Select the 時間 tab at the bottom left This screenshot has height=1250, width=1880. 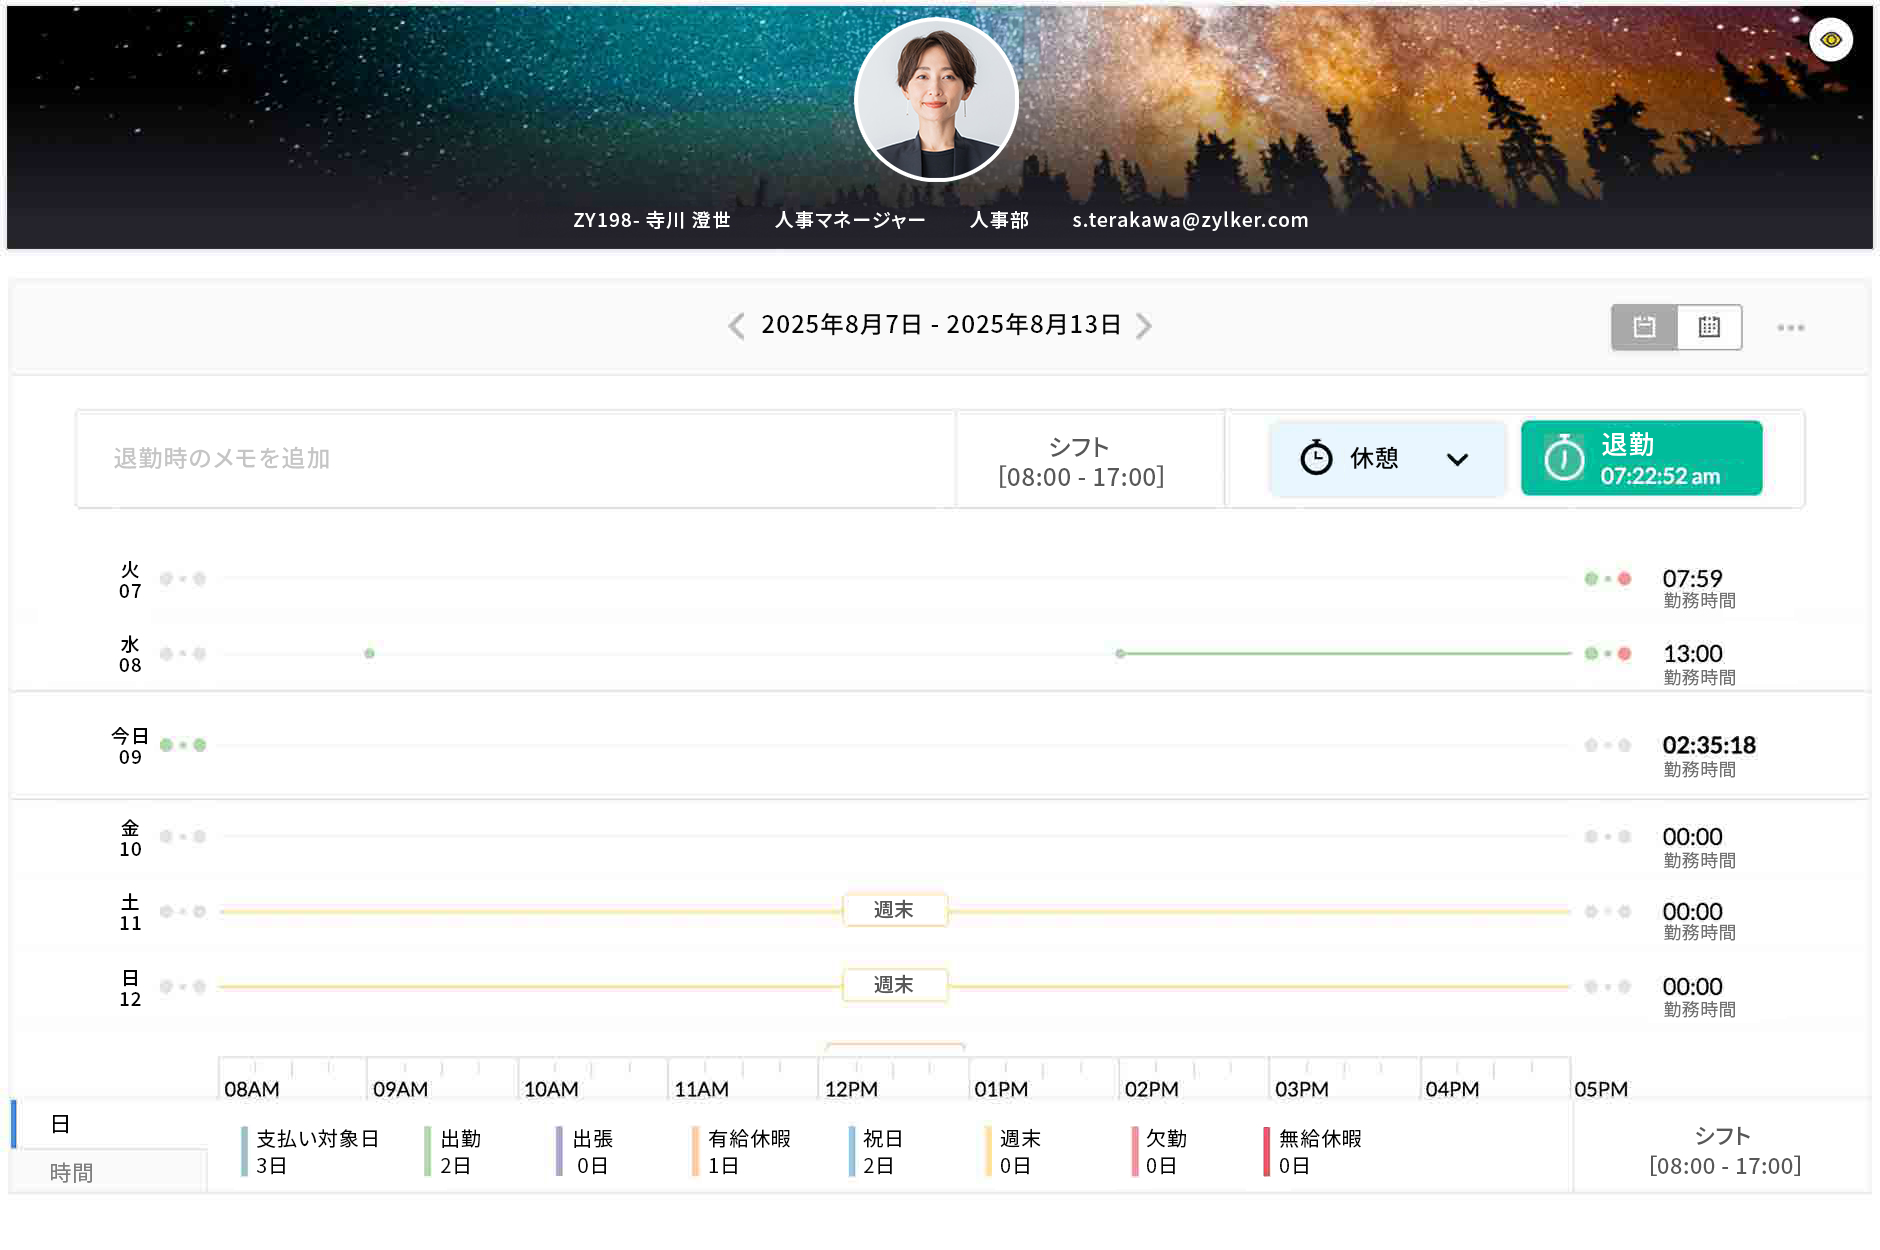pyautogui.click(x=71, y=1172)
